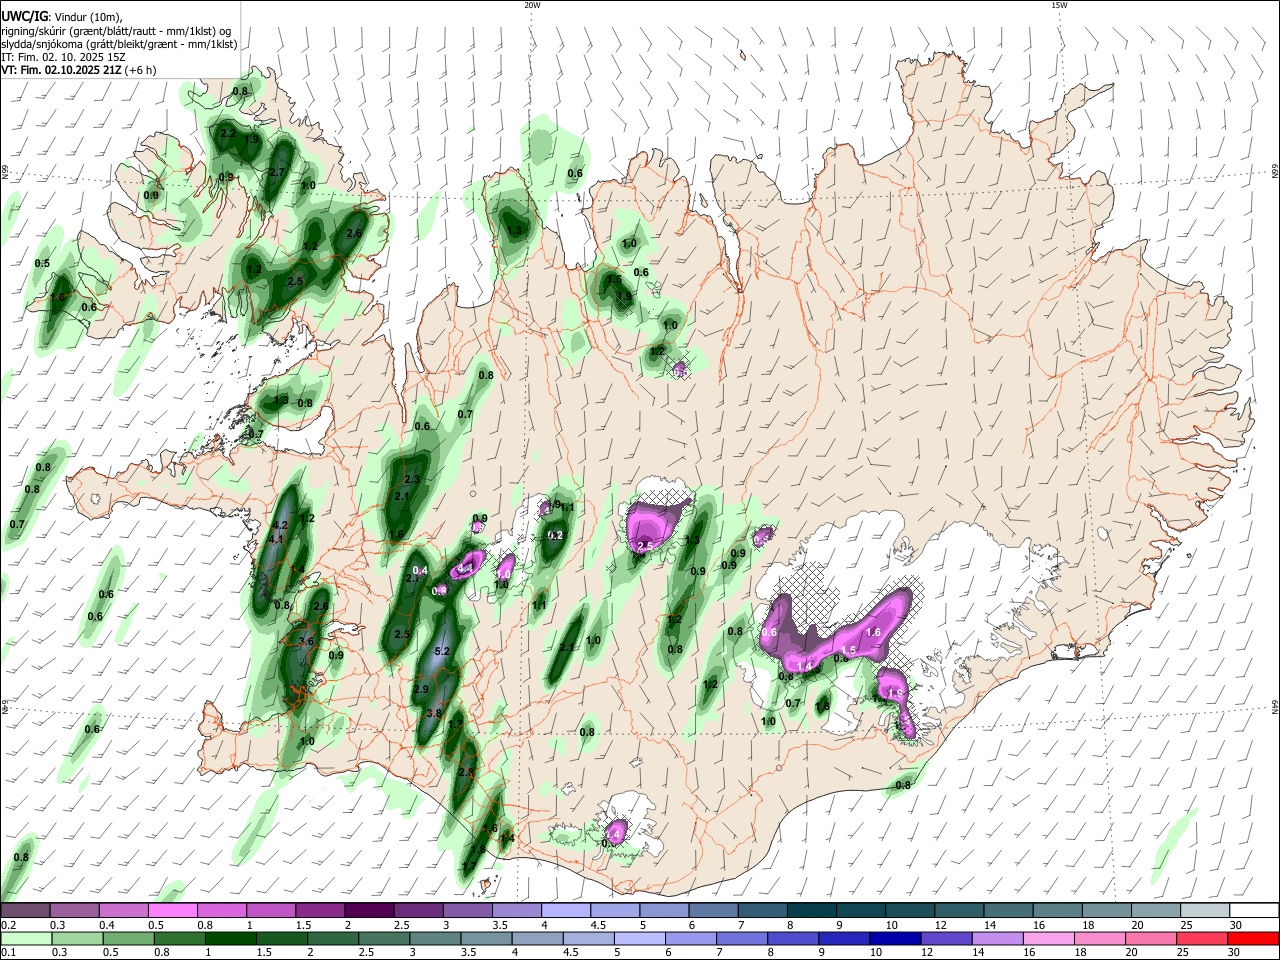Pick the darkest green rain swatch labeled 1
Viewport: 1280px width, 960px height.
pos(230,938)
